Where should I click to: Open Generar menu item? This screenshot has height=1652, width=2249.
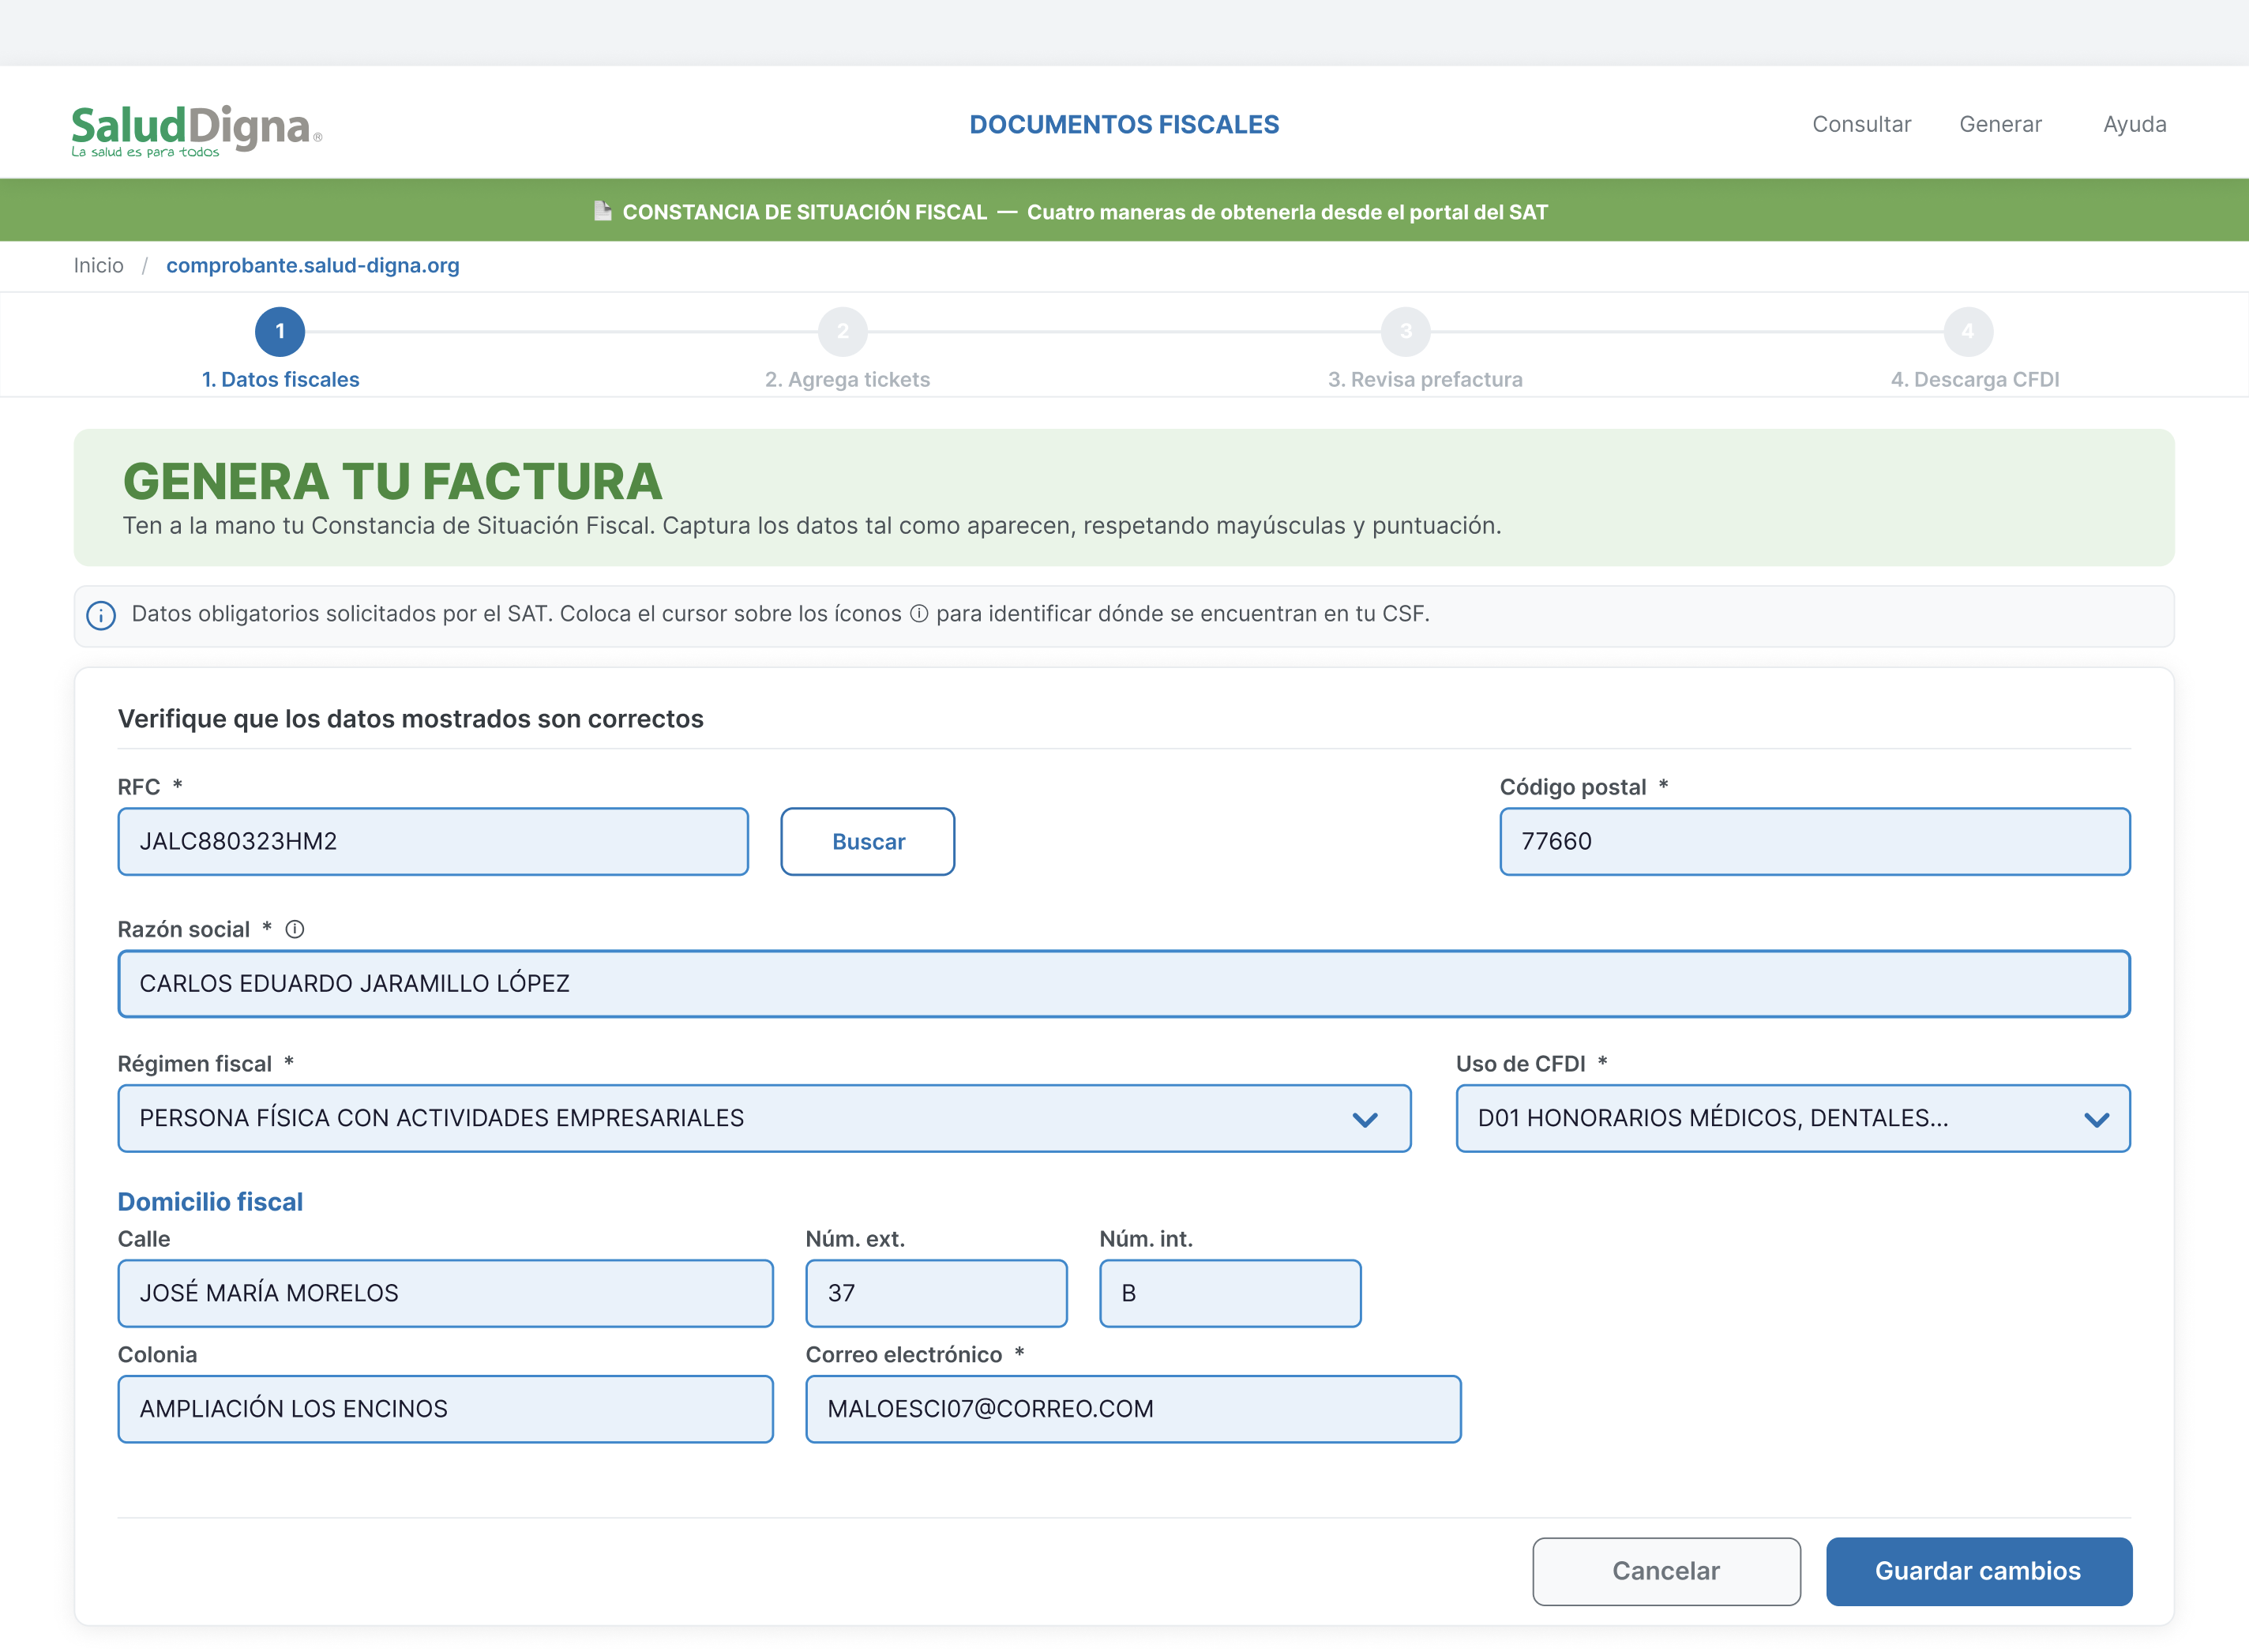pyautogui.click(x=2000, y=124)
